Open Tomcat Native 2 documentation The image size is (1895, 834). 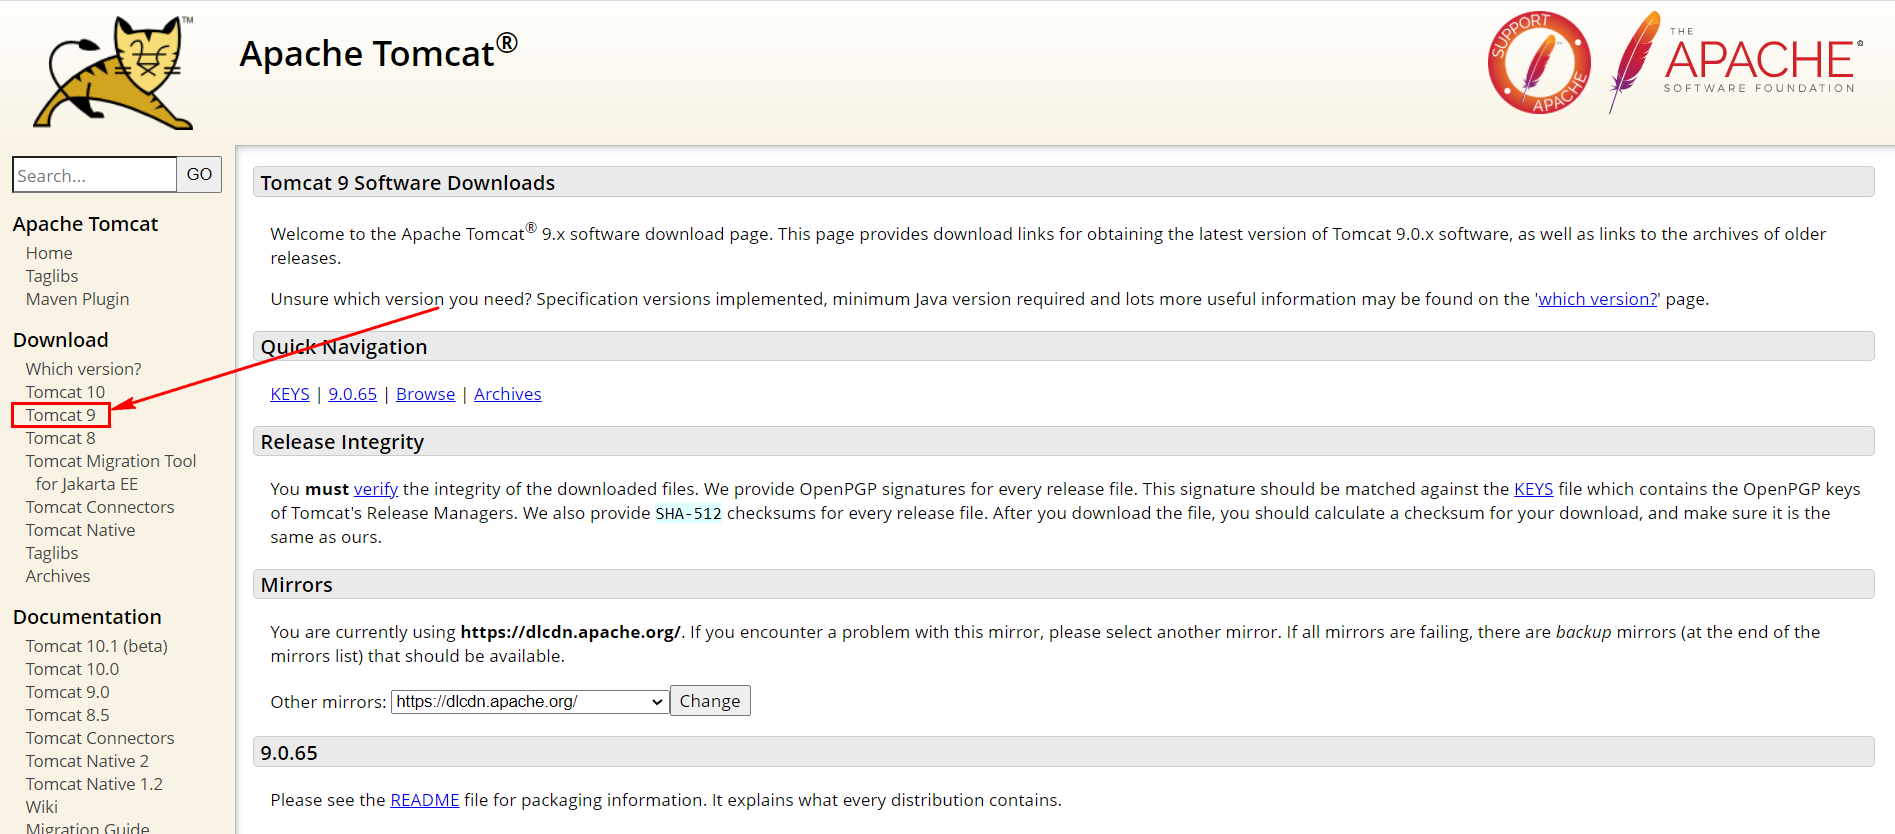pos(87,761)
